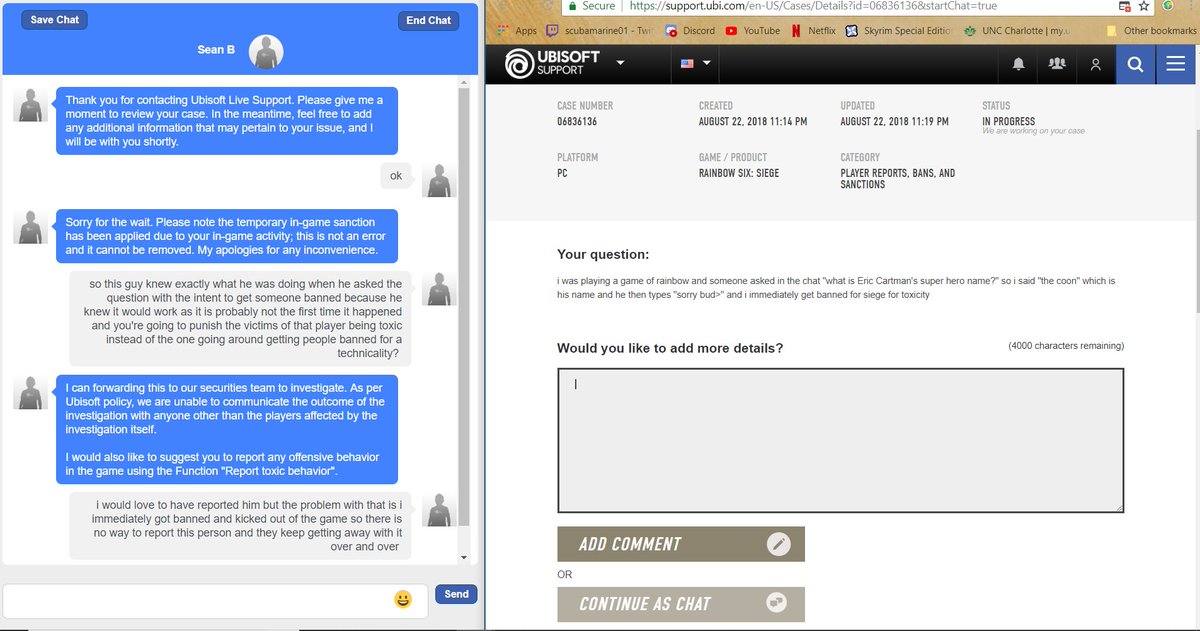Click the Player Reports, Bans, and Sanctions category
Screen dimensions: 1200x631
point(898,179)
